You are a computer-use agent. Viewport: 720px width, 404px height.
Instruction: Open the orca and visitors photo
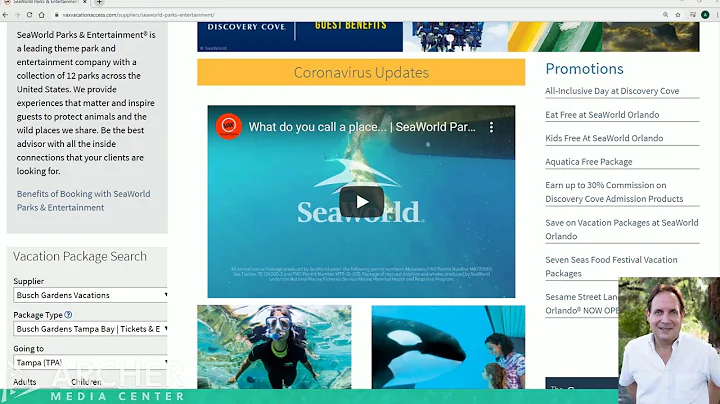pos(448,347)
